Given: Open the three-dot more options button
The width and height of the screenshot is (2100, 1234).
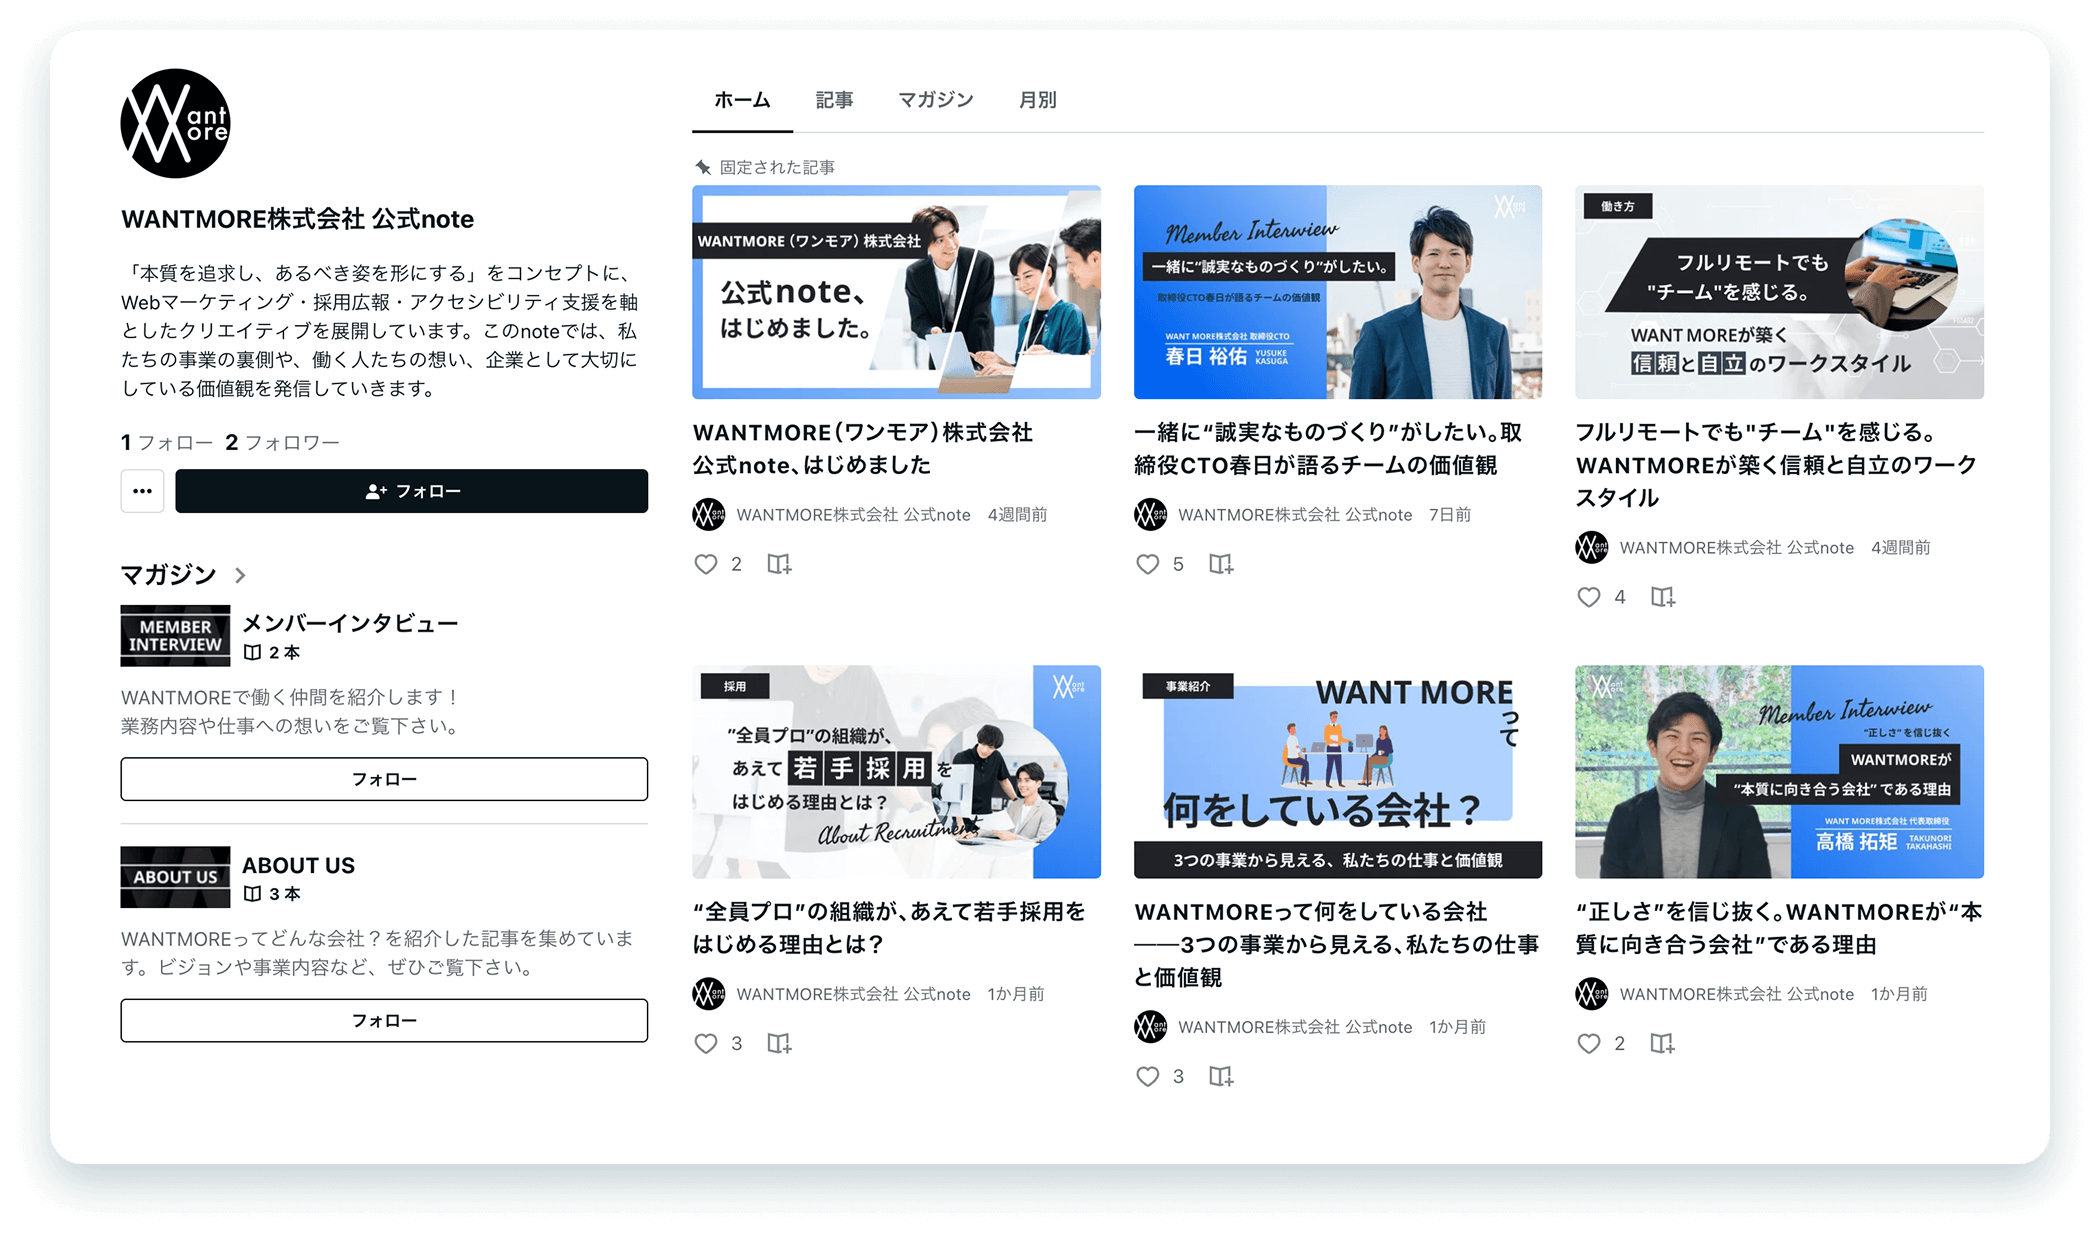Looking at the screenshot, I should click(142, 491).
